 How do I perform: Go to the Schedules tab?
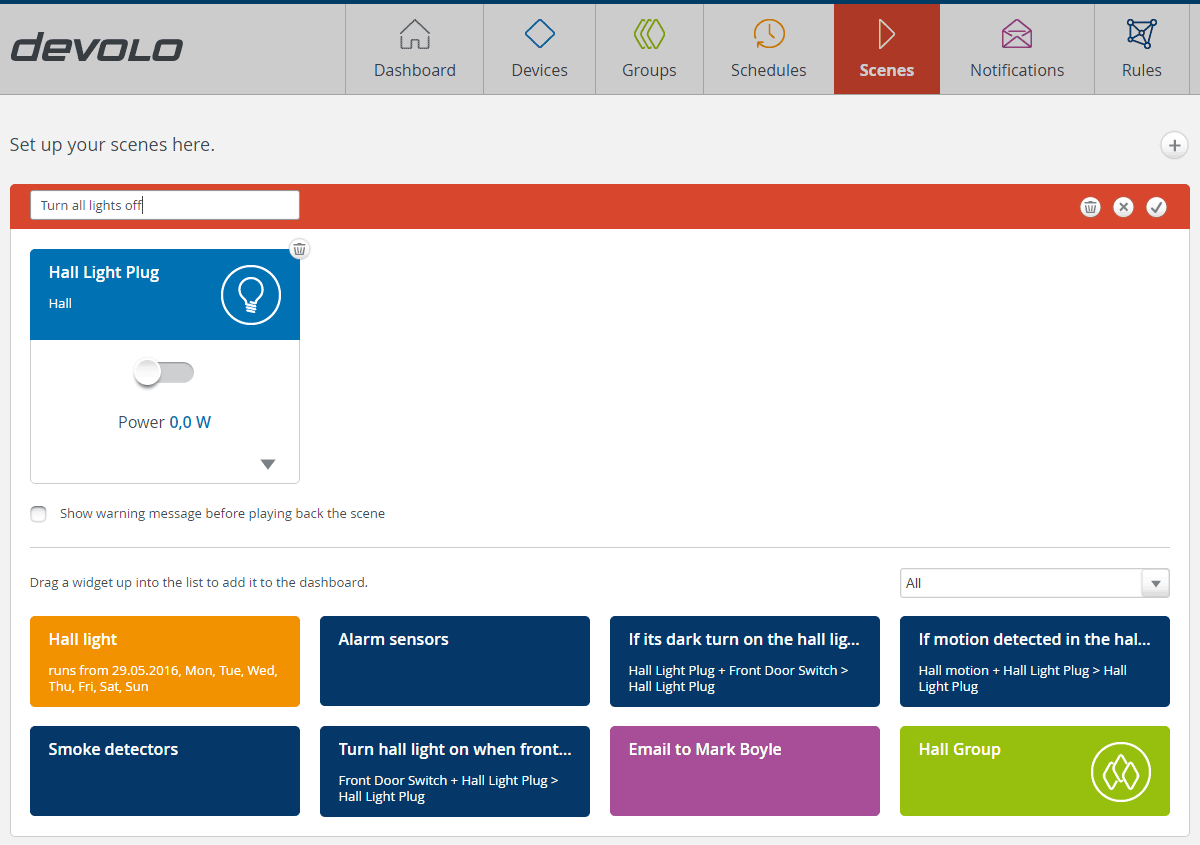[768, 49]
